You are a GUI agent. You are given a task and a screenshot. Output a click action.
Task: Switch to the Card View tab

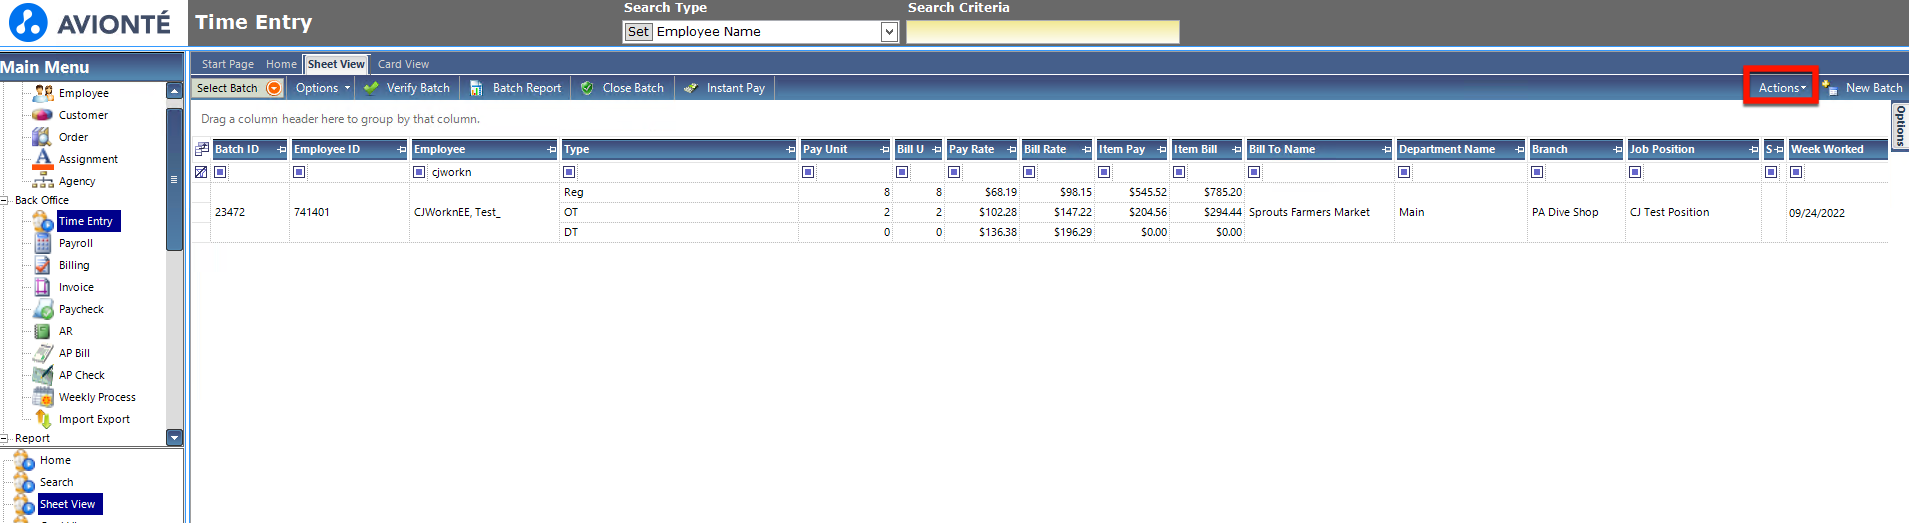[403, 64]
